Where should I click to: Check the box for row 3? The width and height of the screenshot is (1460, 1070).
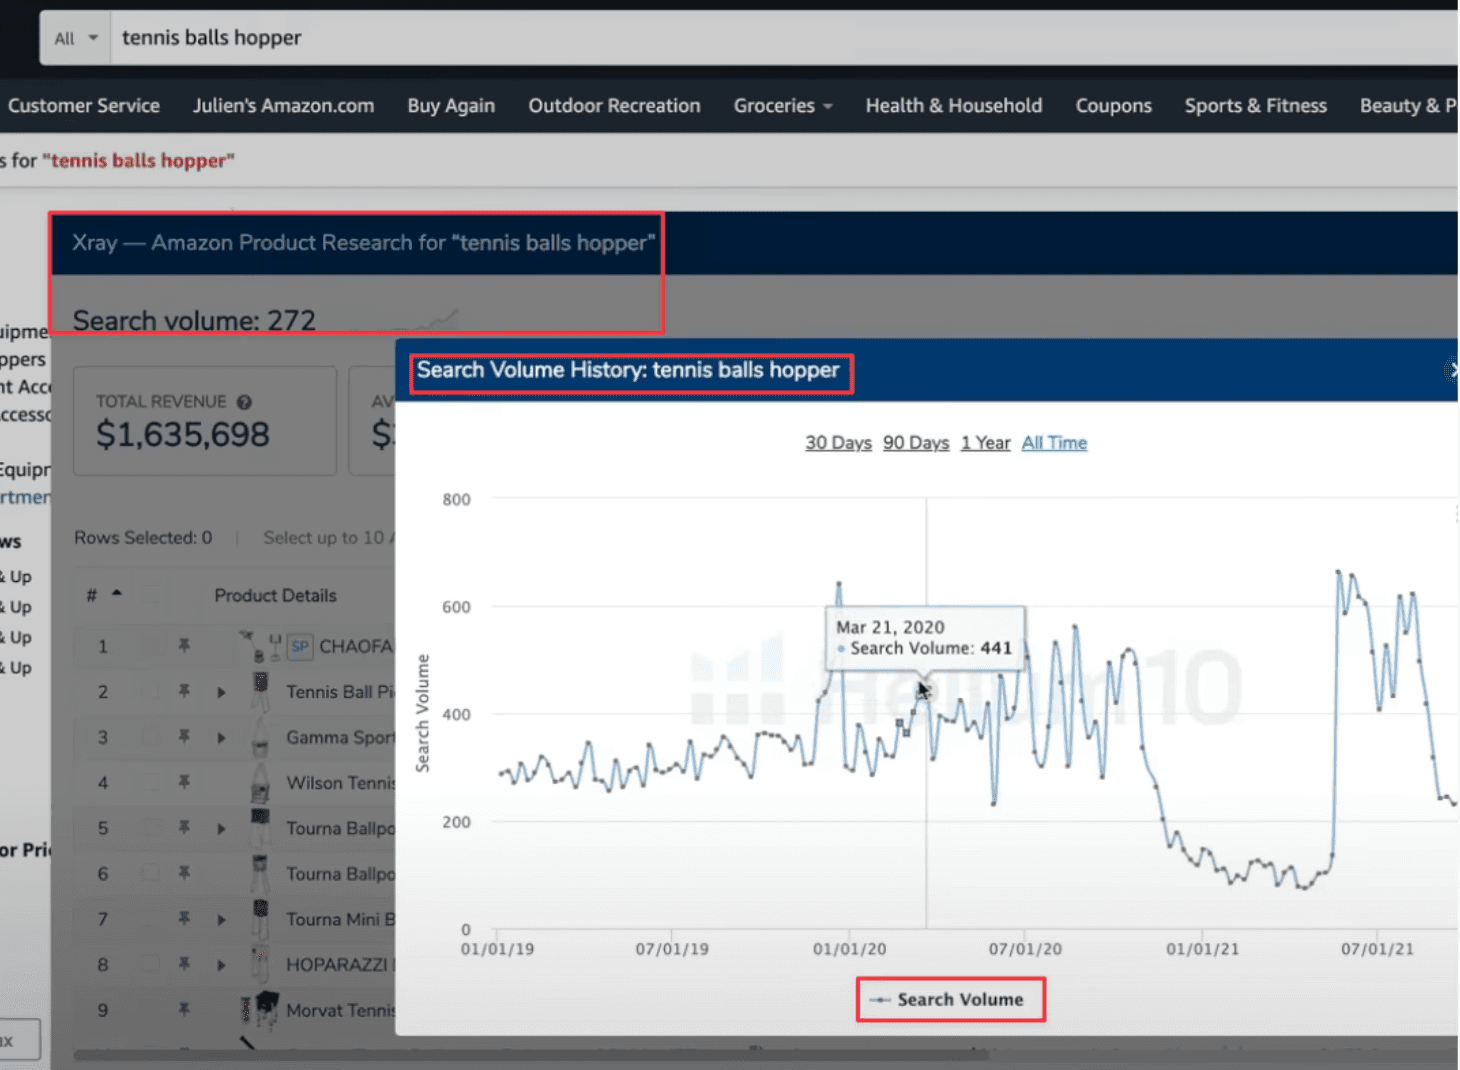pos(151,737)
